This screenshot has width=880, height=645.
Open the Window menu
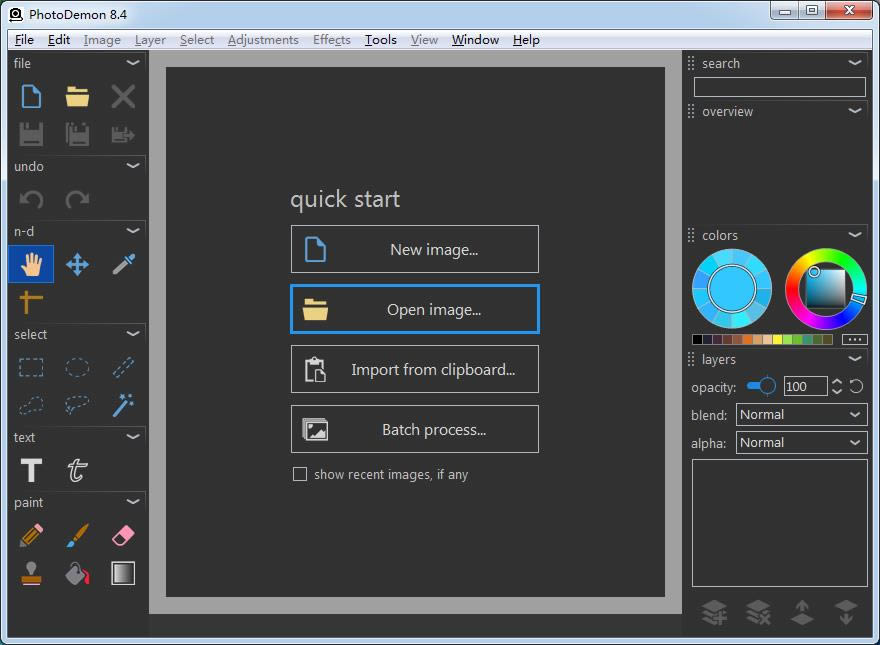click(475, 40)
